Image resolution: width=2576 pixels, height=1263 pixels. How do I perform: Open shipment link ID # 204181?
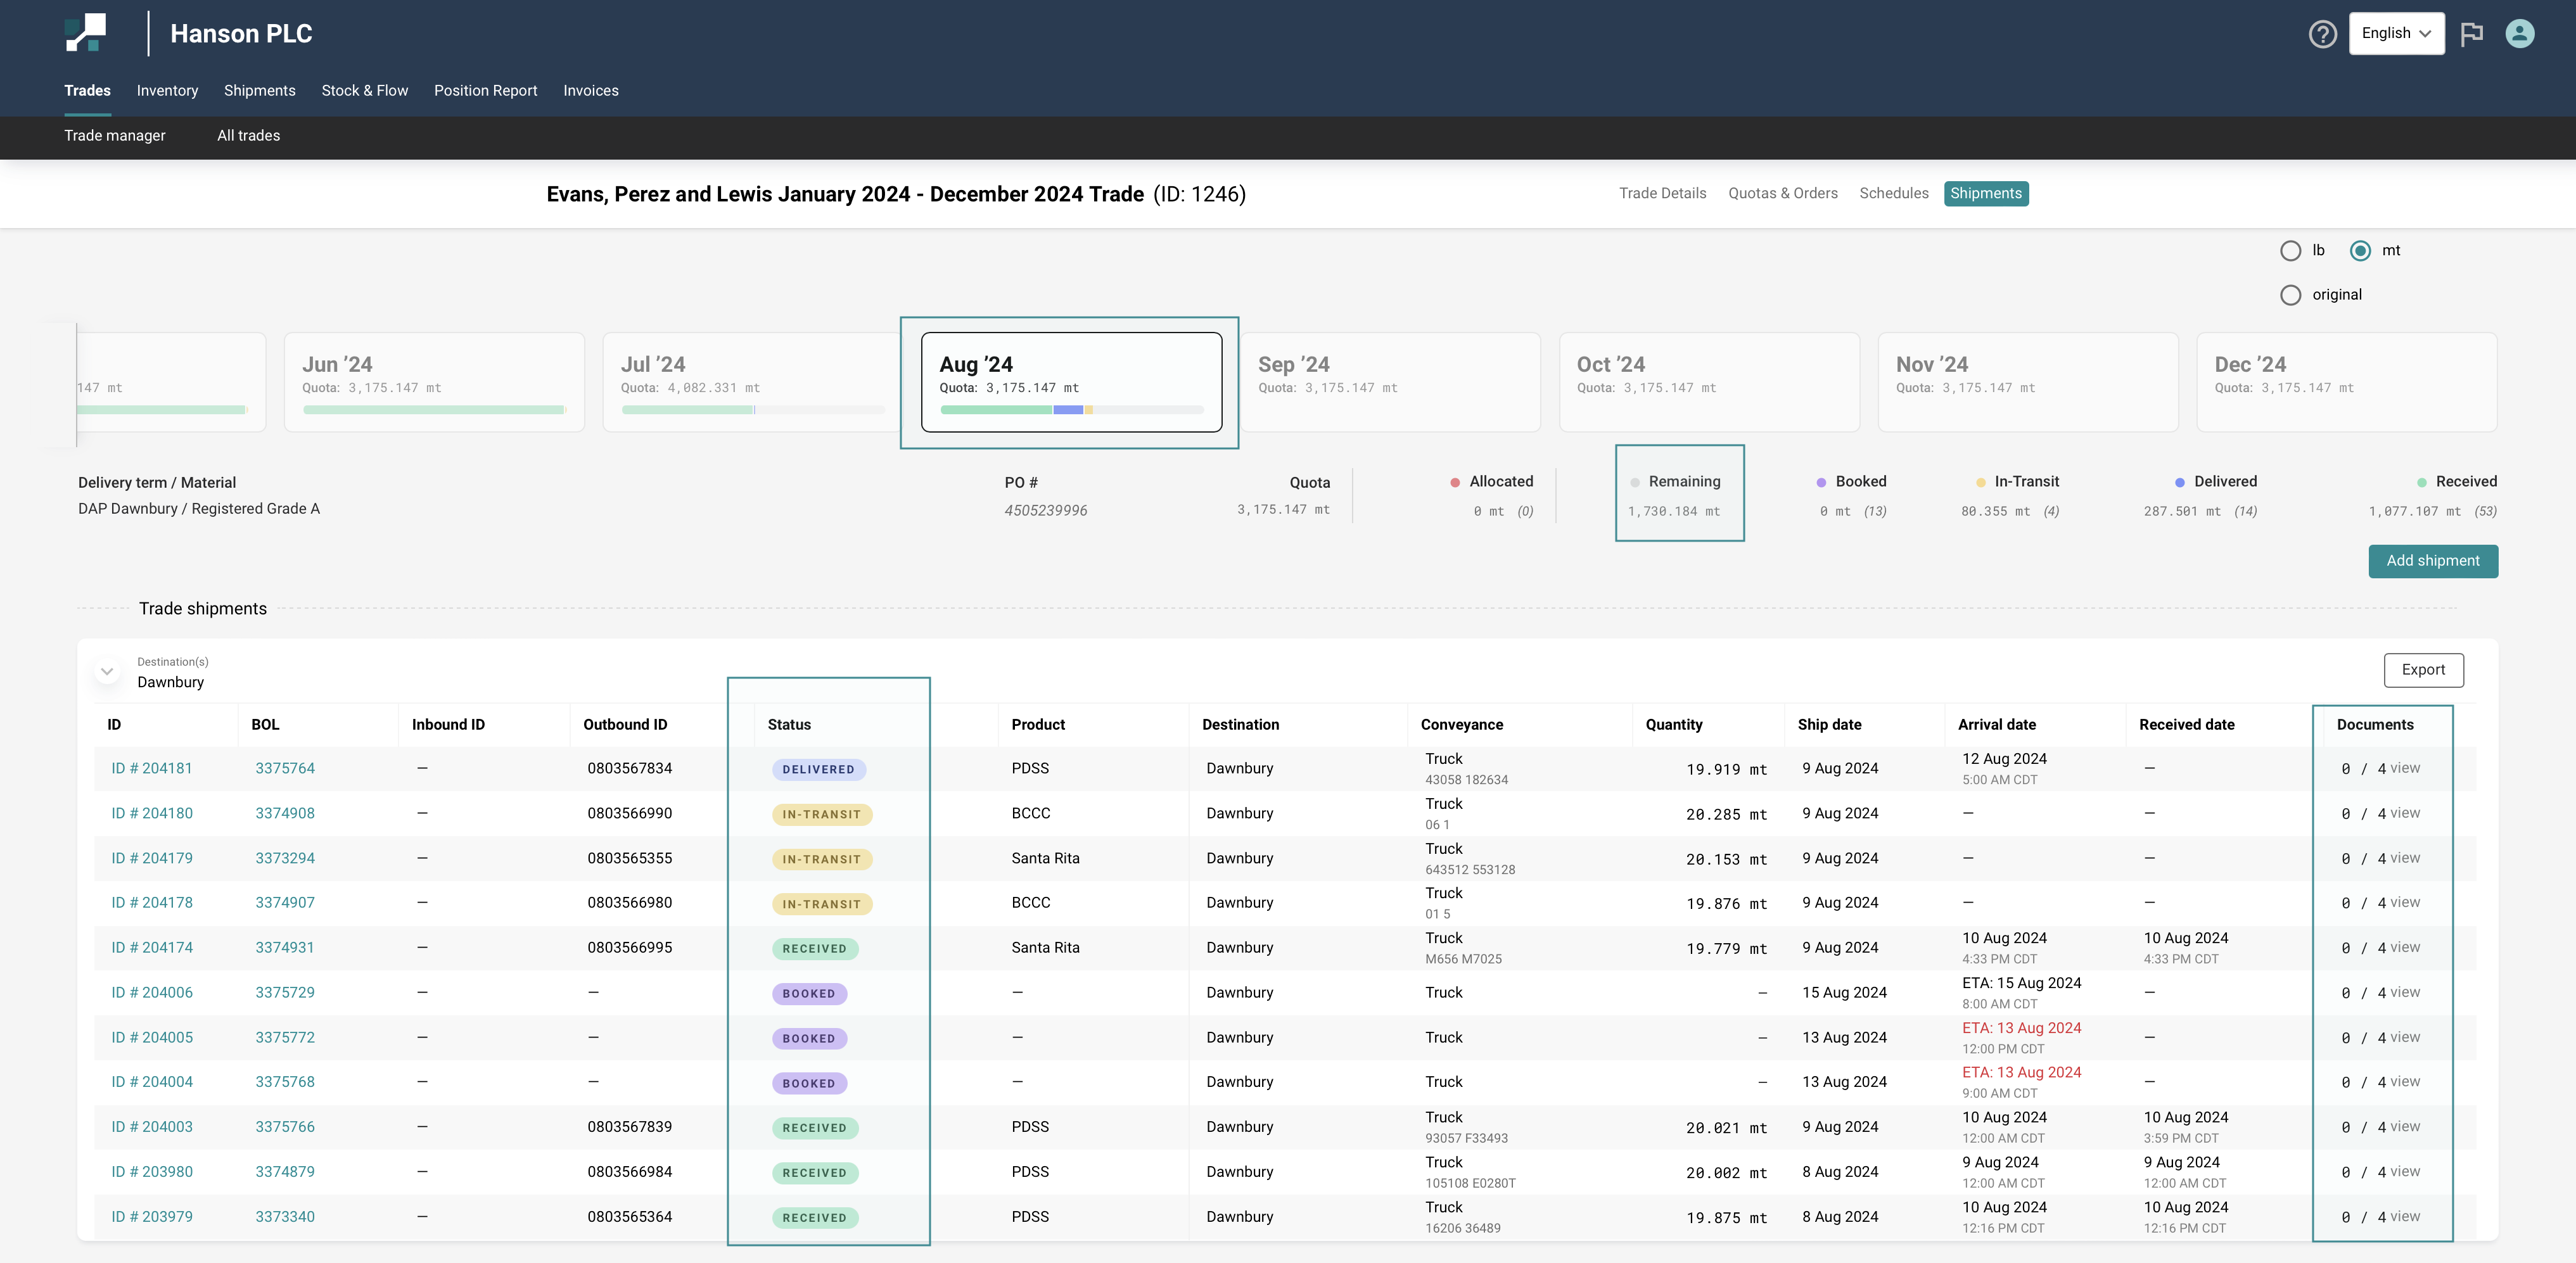[152, 769]
